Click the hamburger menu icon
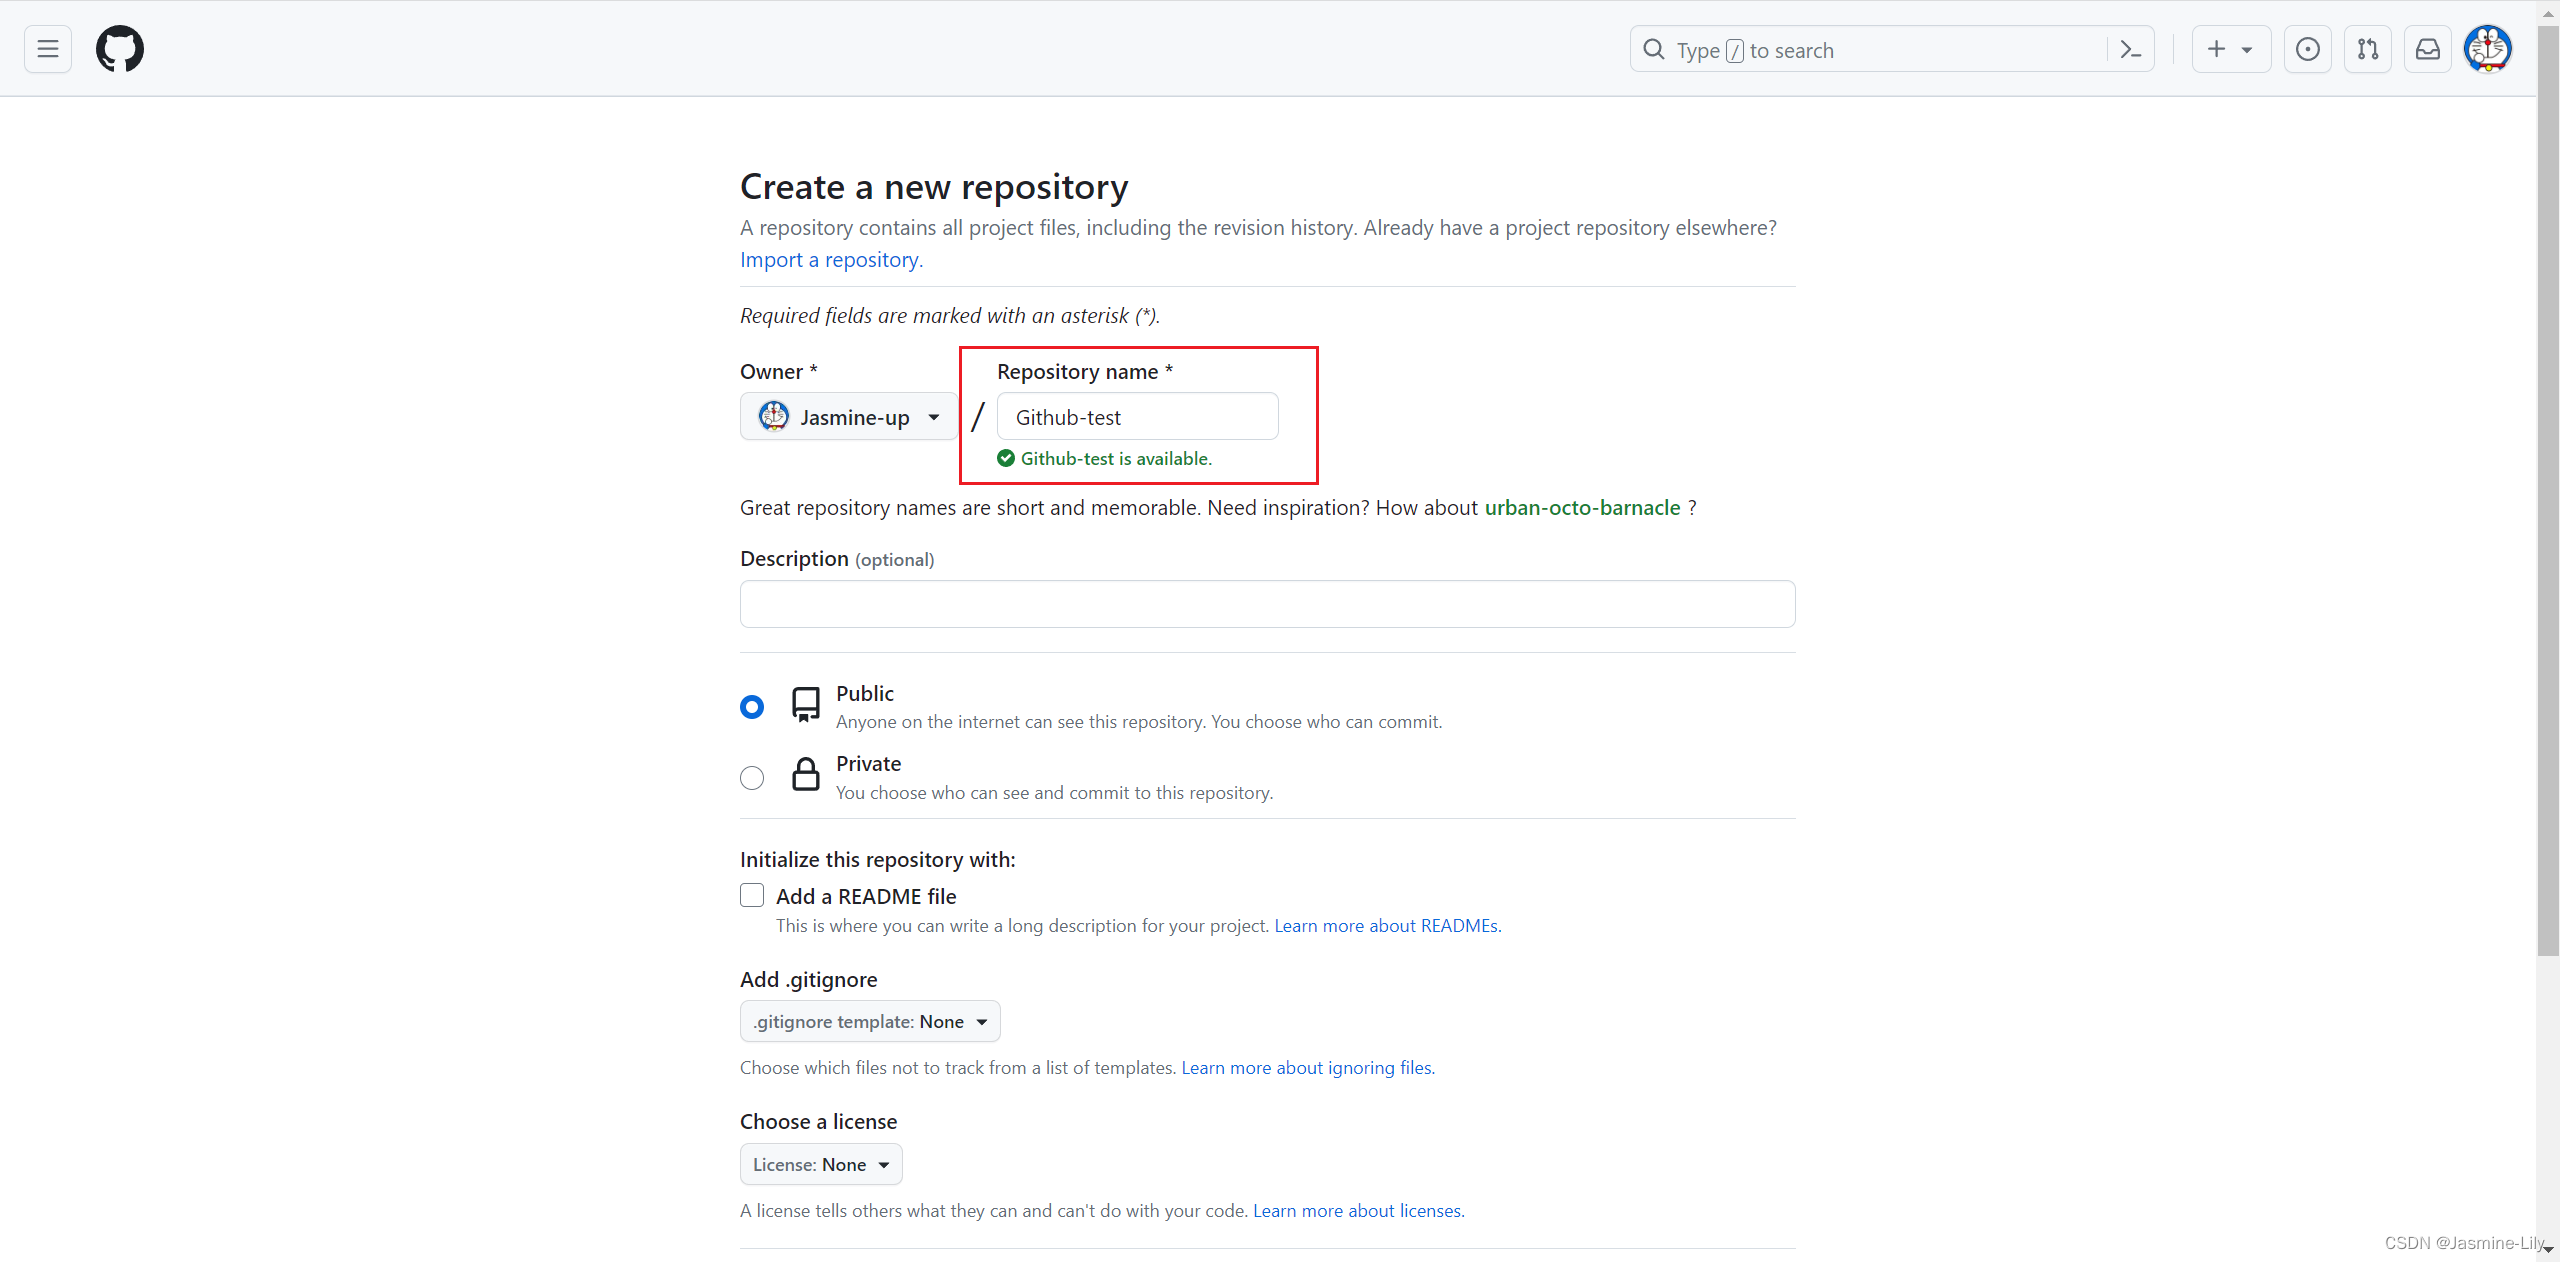2560x1262 pixels. pos(47,49)
